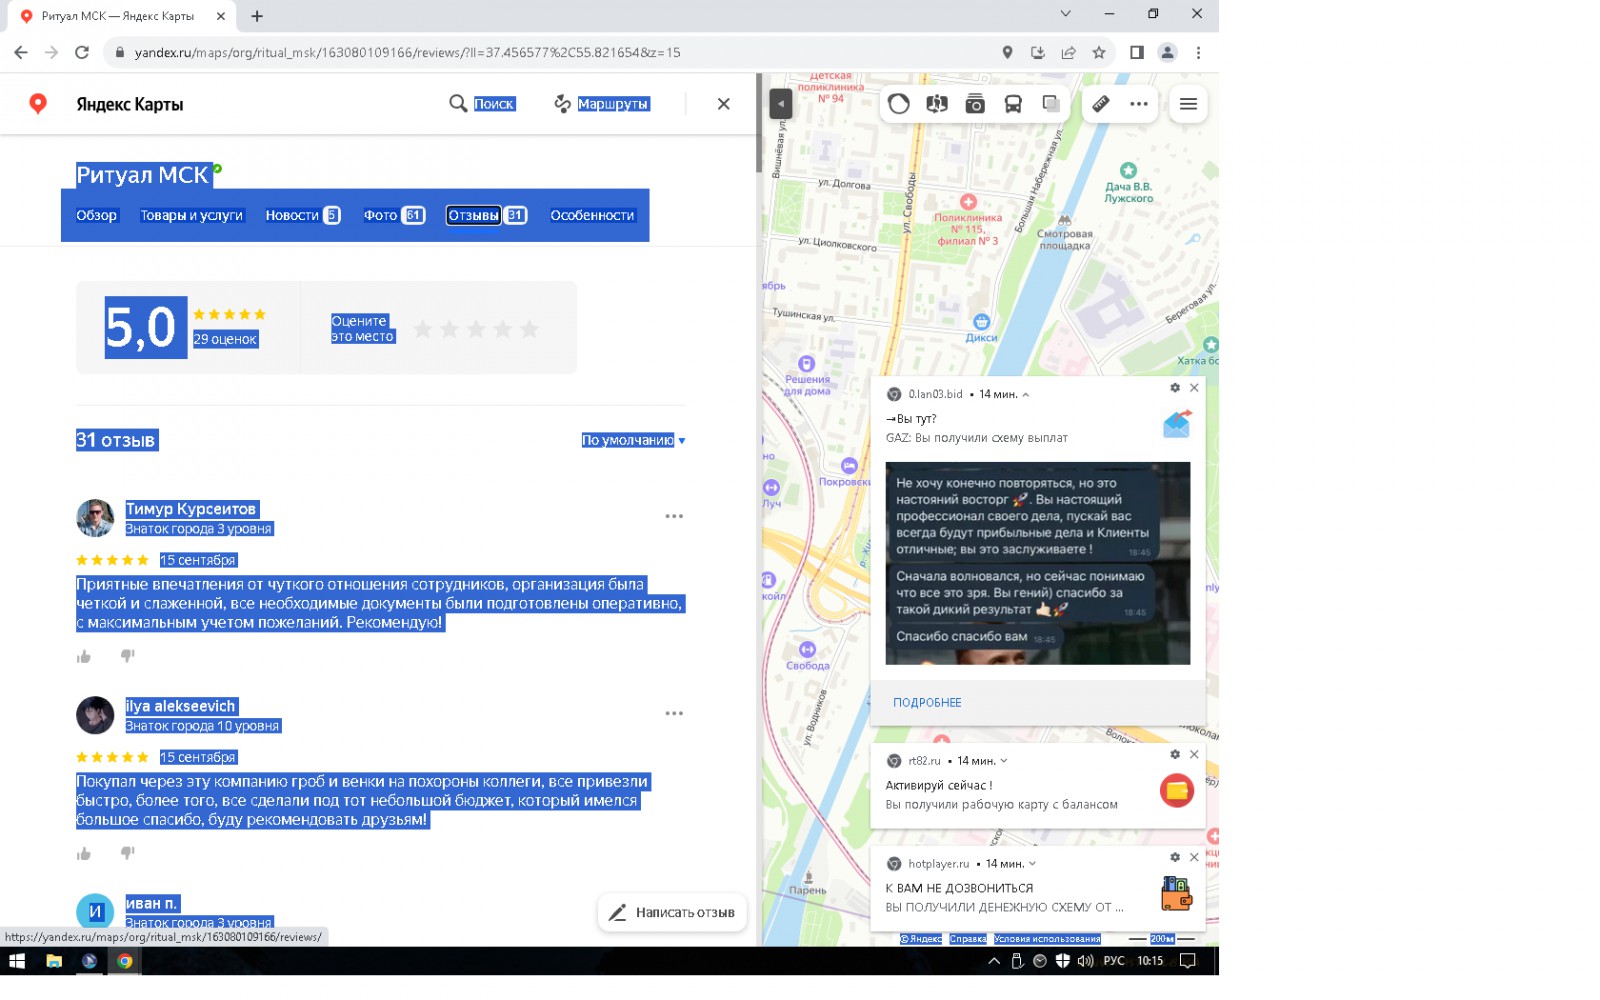Open options menu for ilya alekseevich's review
1600x1000 pixels.
(x=674, y=713)
